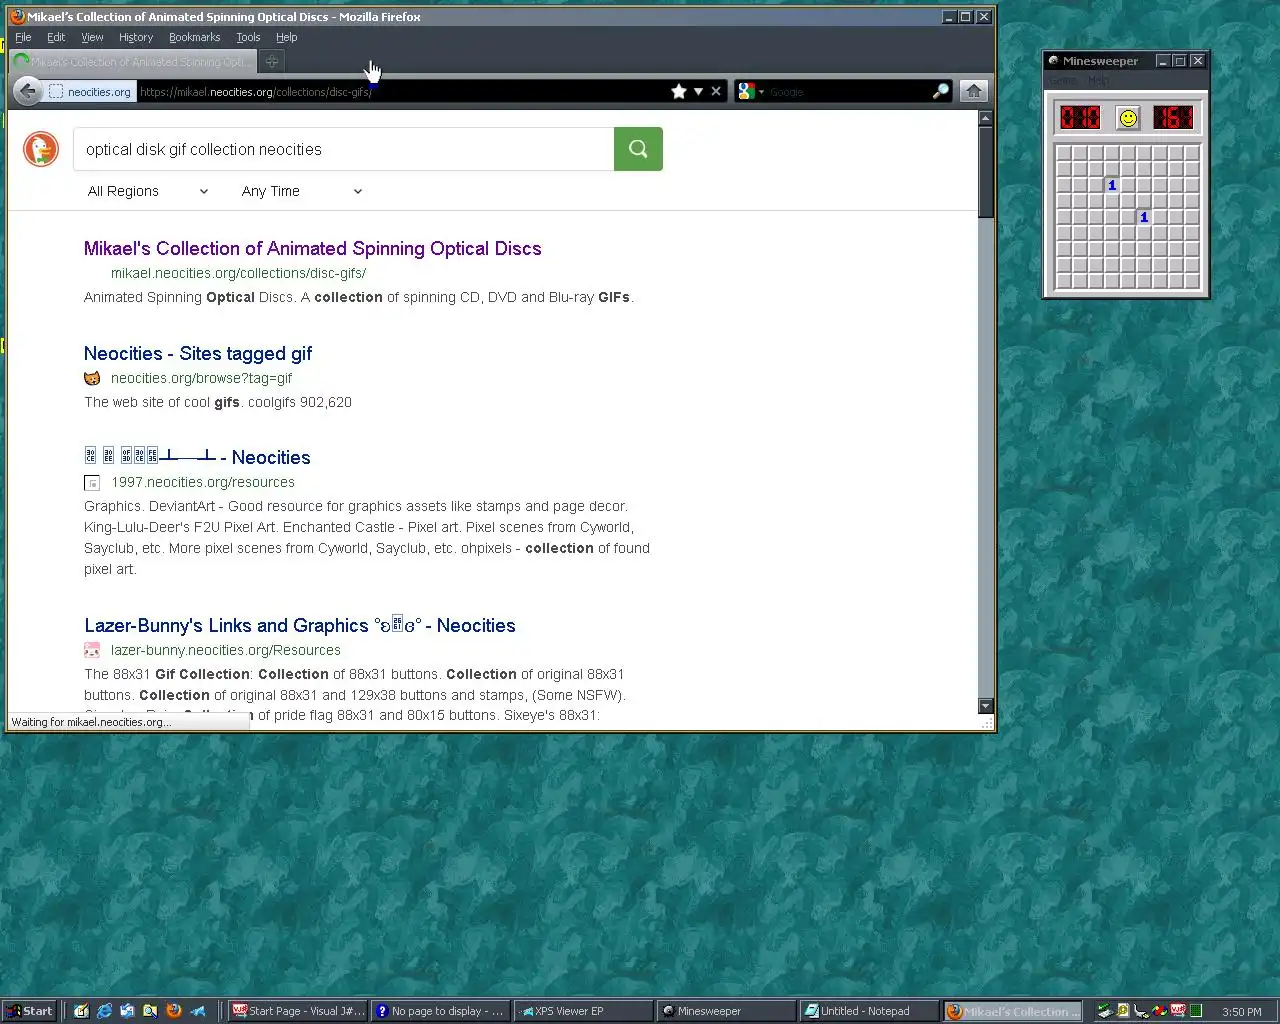Click the first system tray icon
1280x1024 pixels.
1105,1010
